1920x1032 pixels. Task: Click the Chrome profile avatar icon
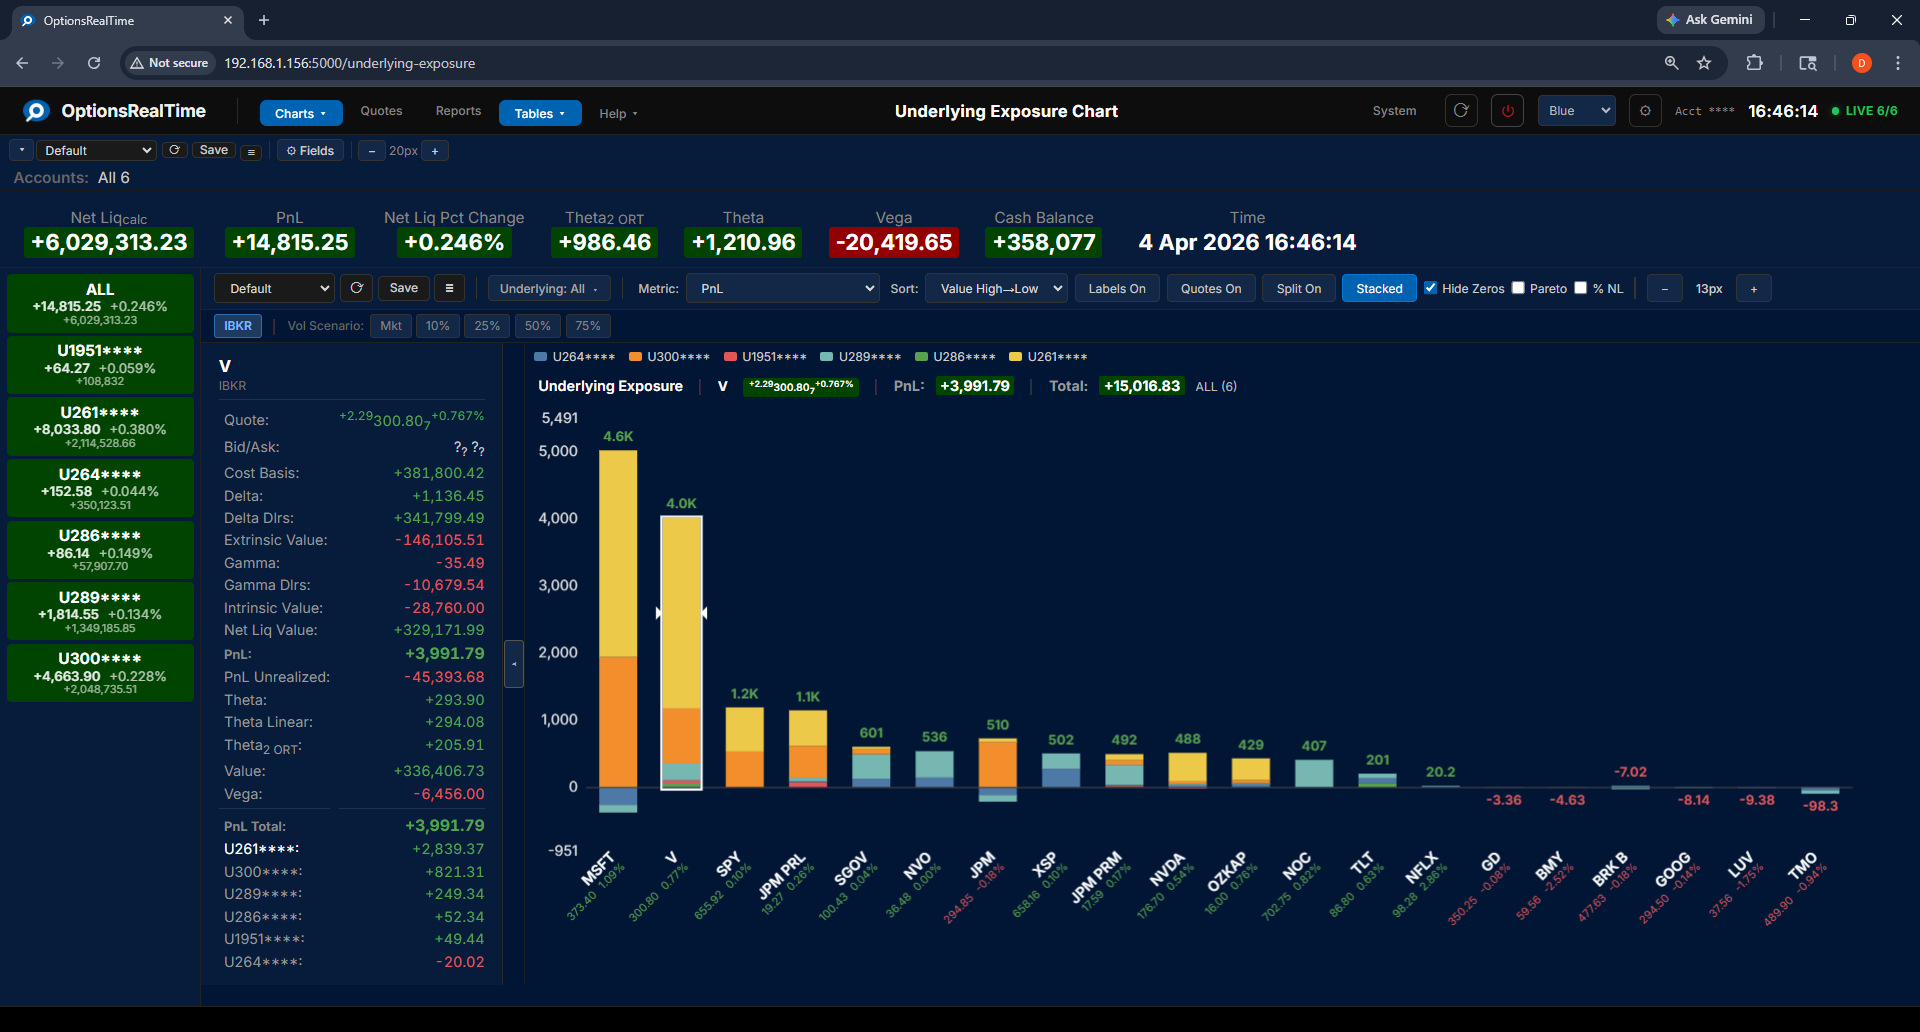coord(1862,63)
